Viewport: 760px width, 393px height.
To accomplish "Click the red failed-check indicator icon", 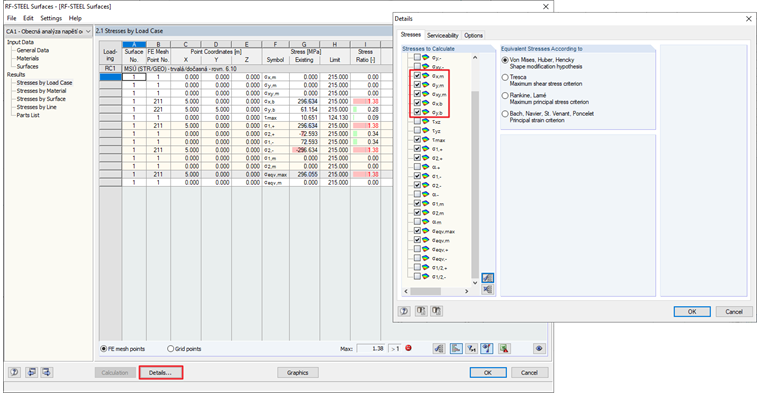I will (408, 348).
